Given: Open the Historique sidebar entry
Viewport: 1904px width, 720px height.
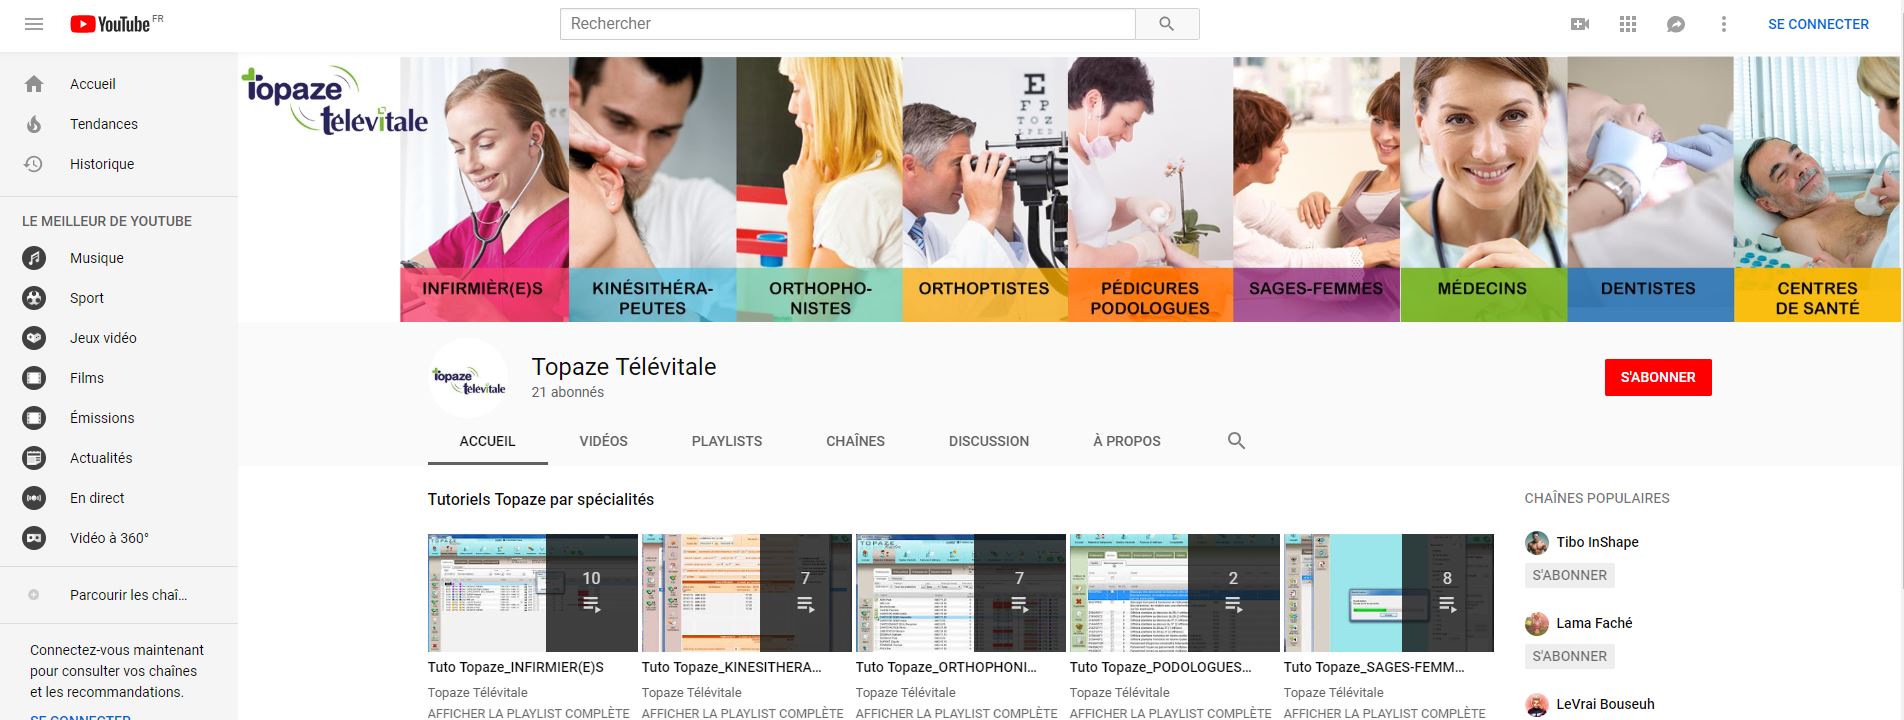Looking at the screenshot, I should (x=119, y=164).
